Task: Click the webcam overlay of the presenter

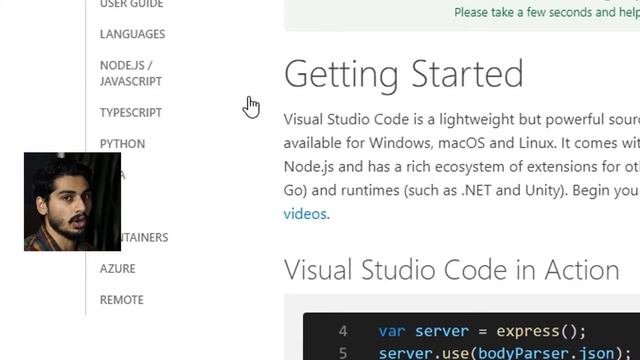Action: (72, 202)
